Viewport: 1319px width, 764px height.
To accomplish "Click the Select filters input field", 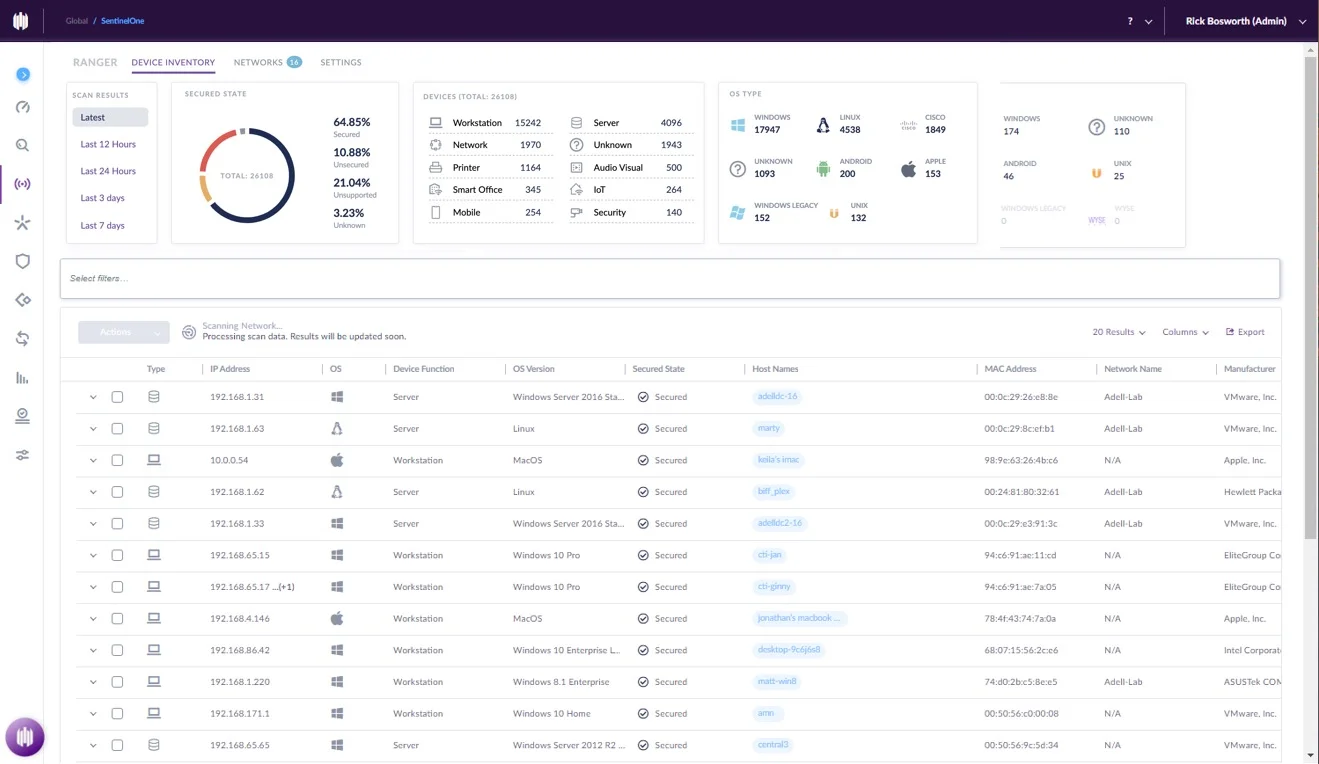I will pos(670,279).
